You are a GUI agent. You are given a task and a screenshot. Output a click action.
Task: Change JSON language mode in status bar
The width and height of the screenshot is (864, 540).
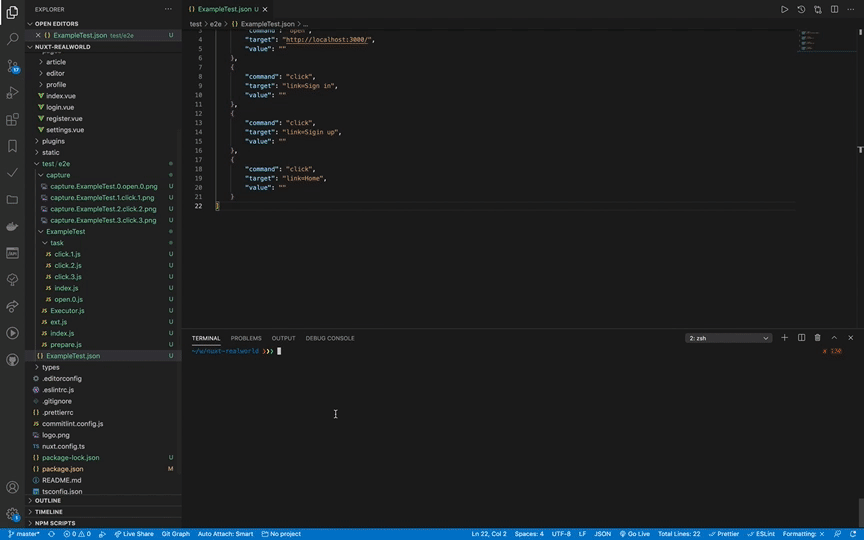[602, 534]
